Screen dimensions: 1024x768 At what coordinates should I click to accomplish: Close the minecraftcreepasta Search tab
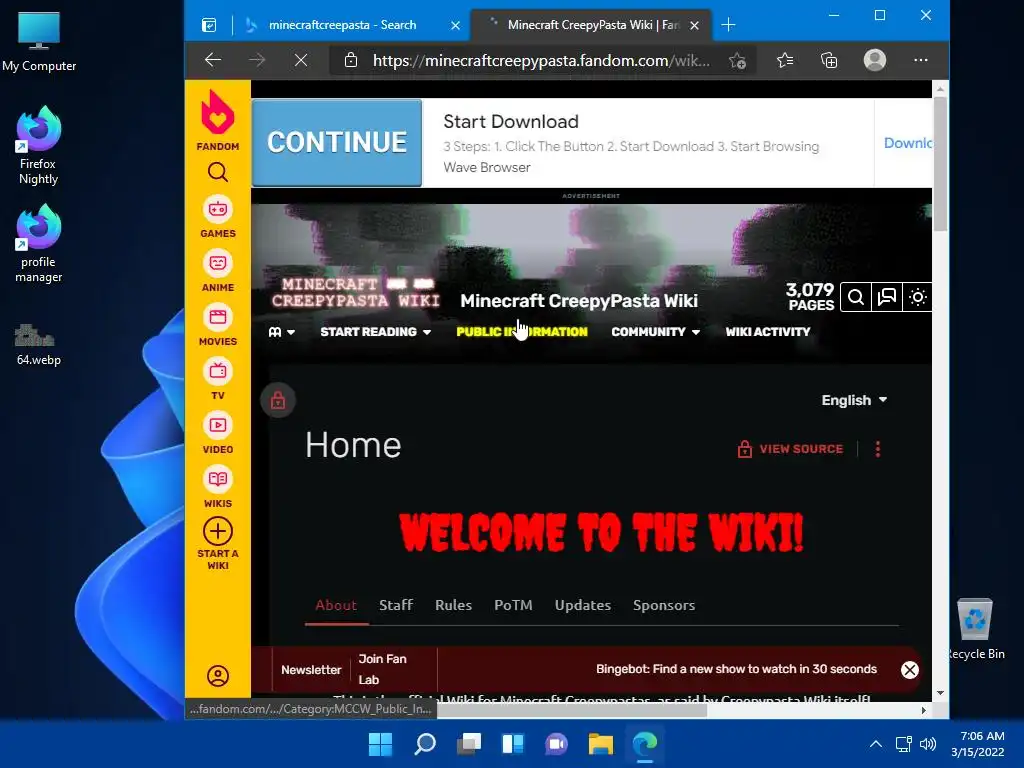455,25
